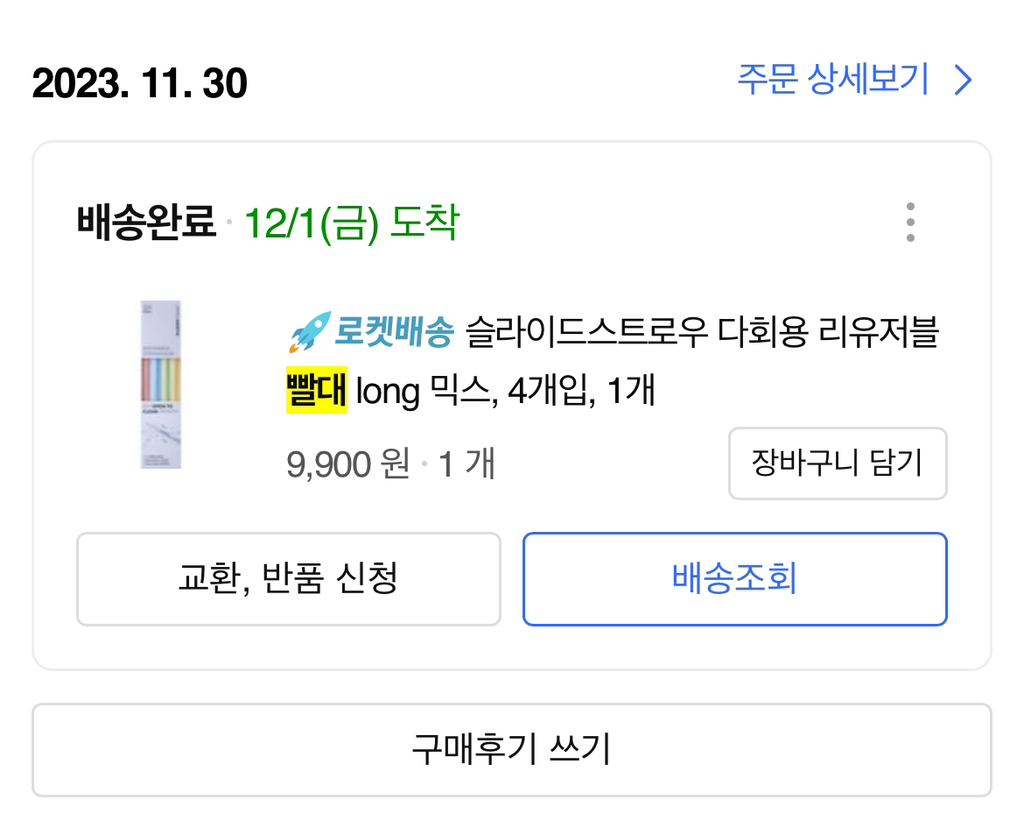Click the green 12/1(금) 도착 arrival date

[353, 223]
